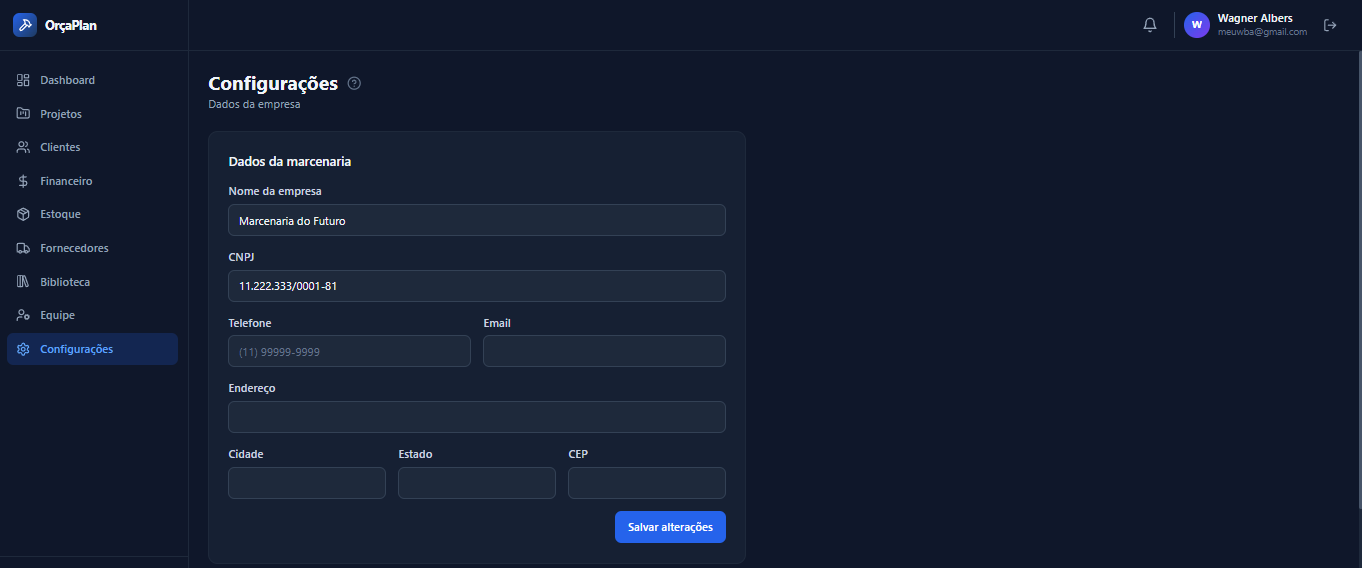Image resolution: width=1362 pixels, height=568 pixels.
Task: Open the notifications bell icon
Action: tap(1150, 25)
